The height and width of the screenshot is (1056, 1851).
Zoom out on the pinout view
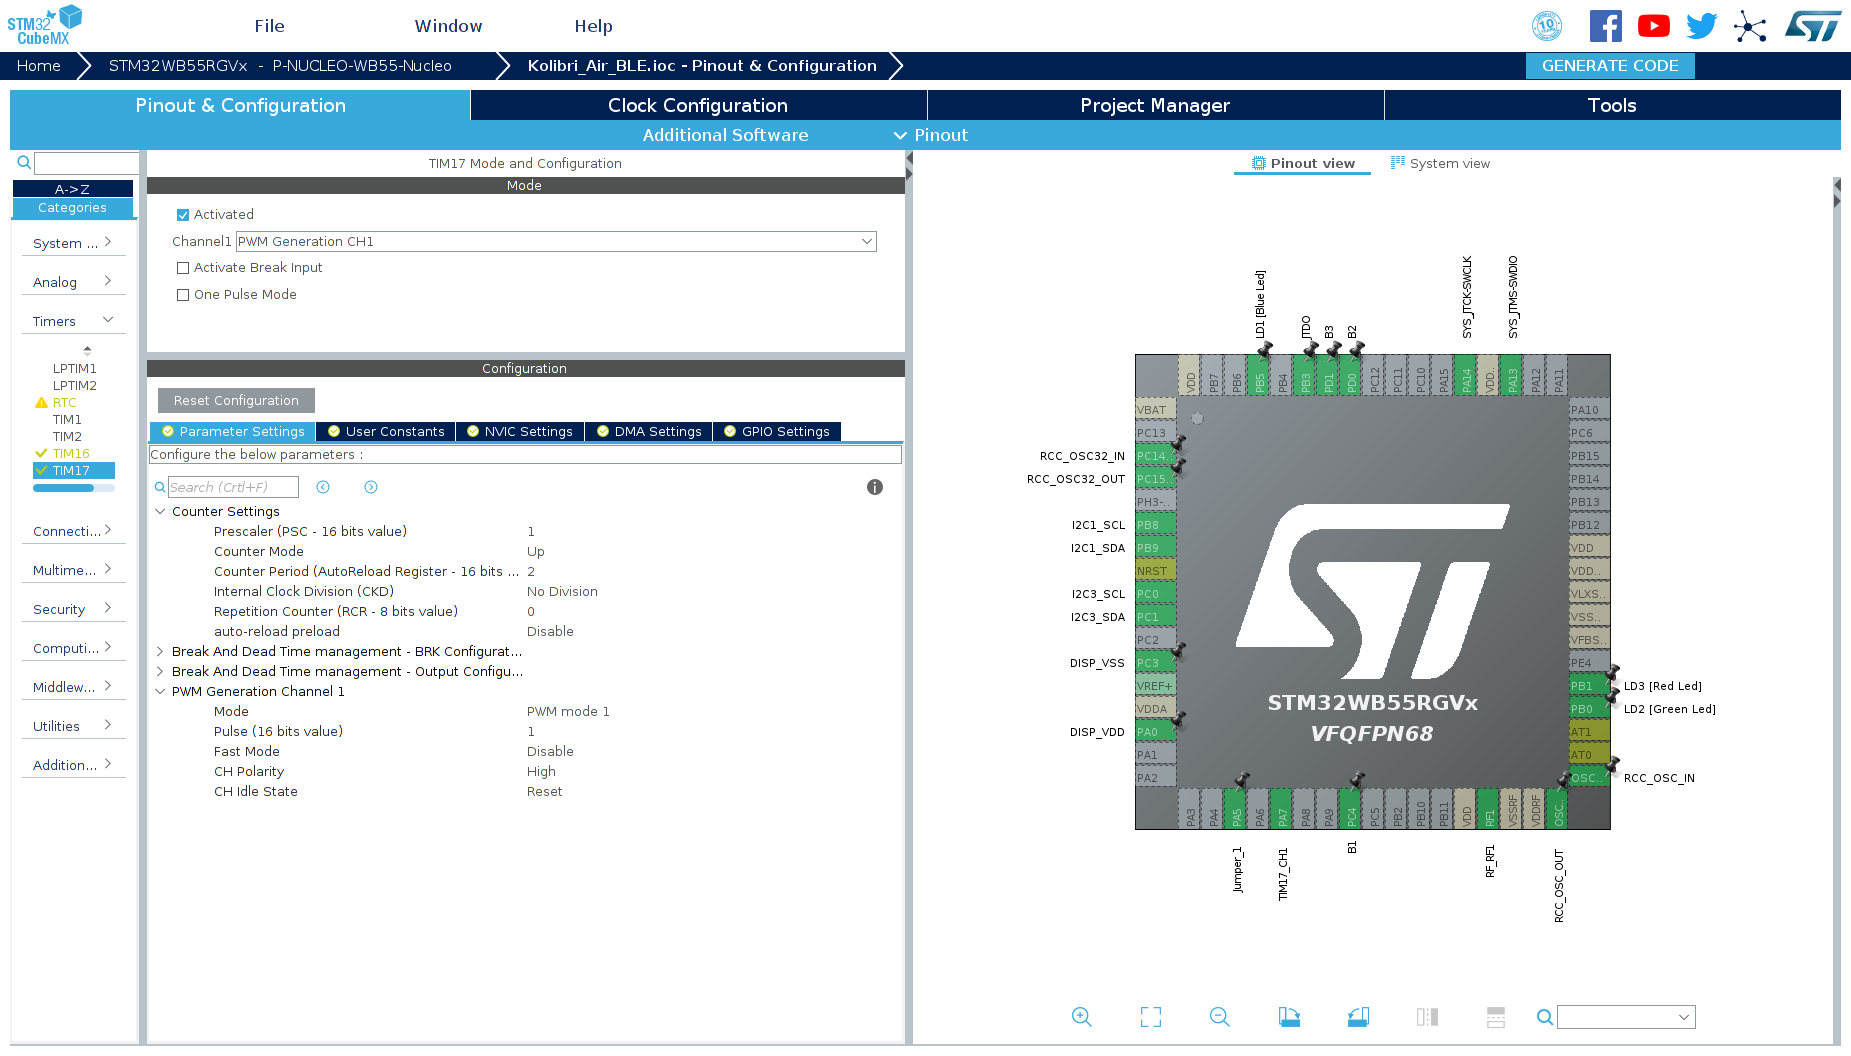[1219, 1016]
